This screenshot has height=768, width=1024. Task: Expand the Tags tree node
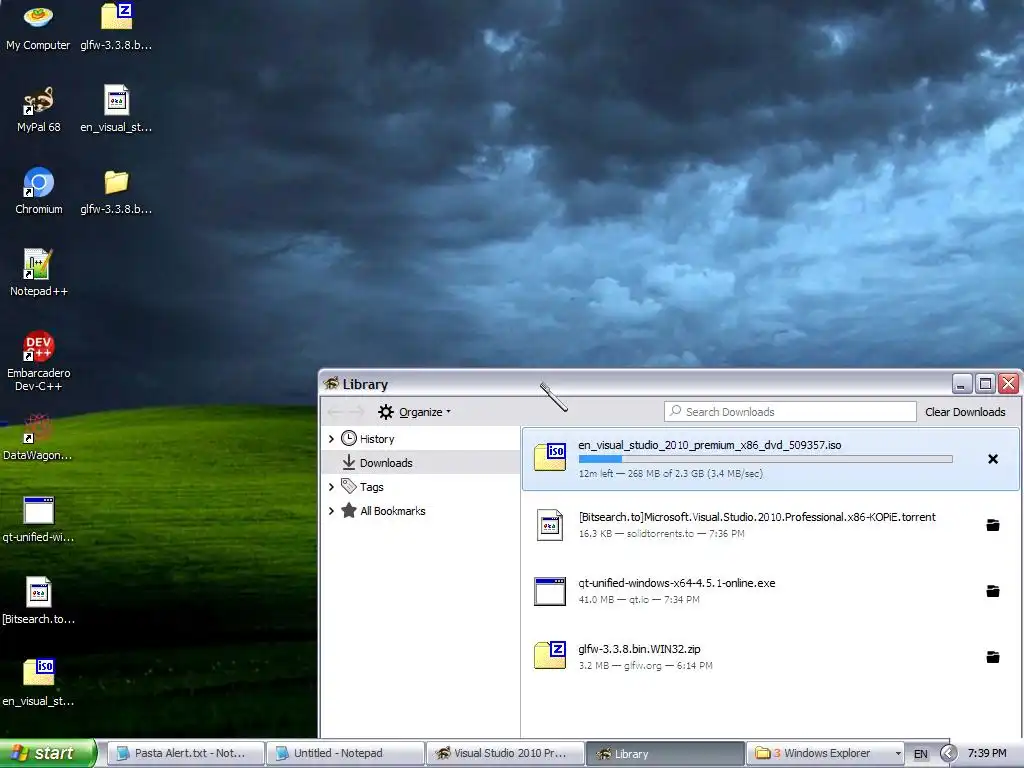point(331,487)
